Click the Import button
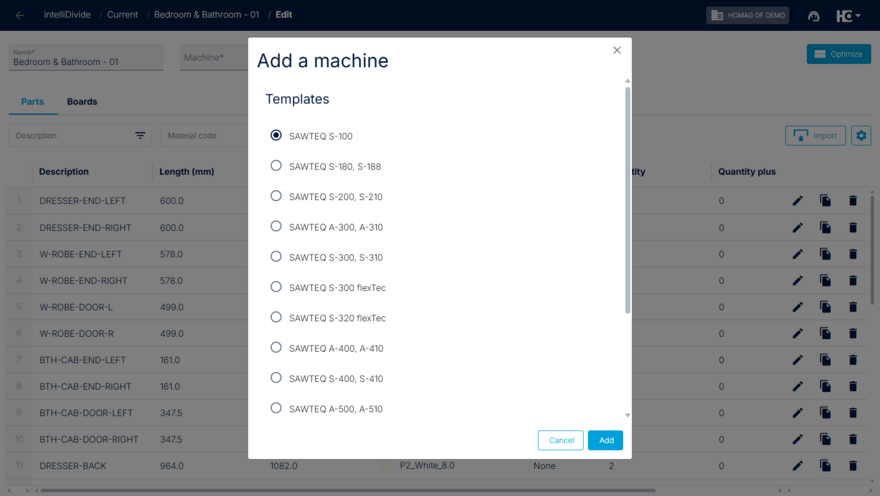This screenshot has height=496, width=880. (x=815, y=136)
